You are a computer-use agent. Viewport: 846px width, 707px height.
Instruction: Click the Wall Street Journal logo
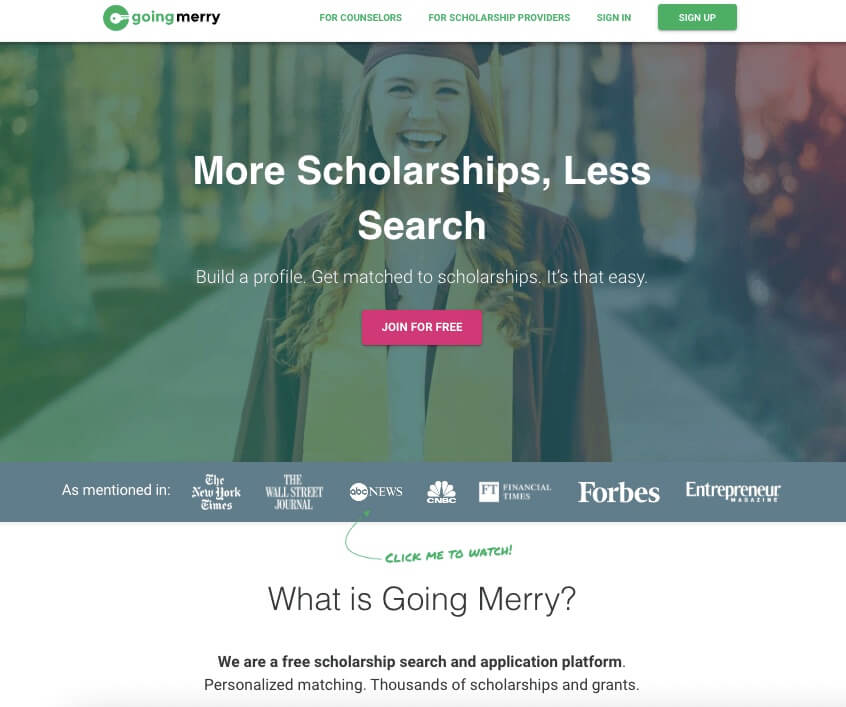(294, 492)
